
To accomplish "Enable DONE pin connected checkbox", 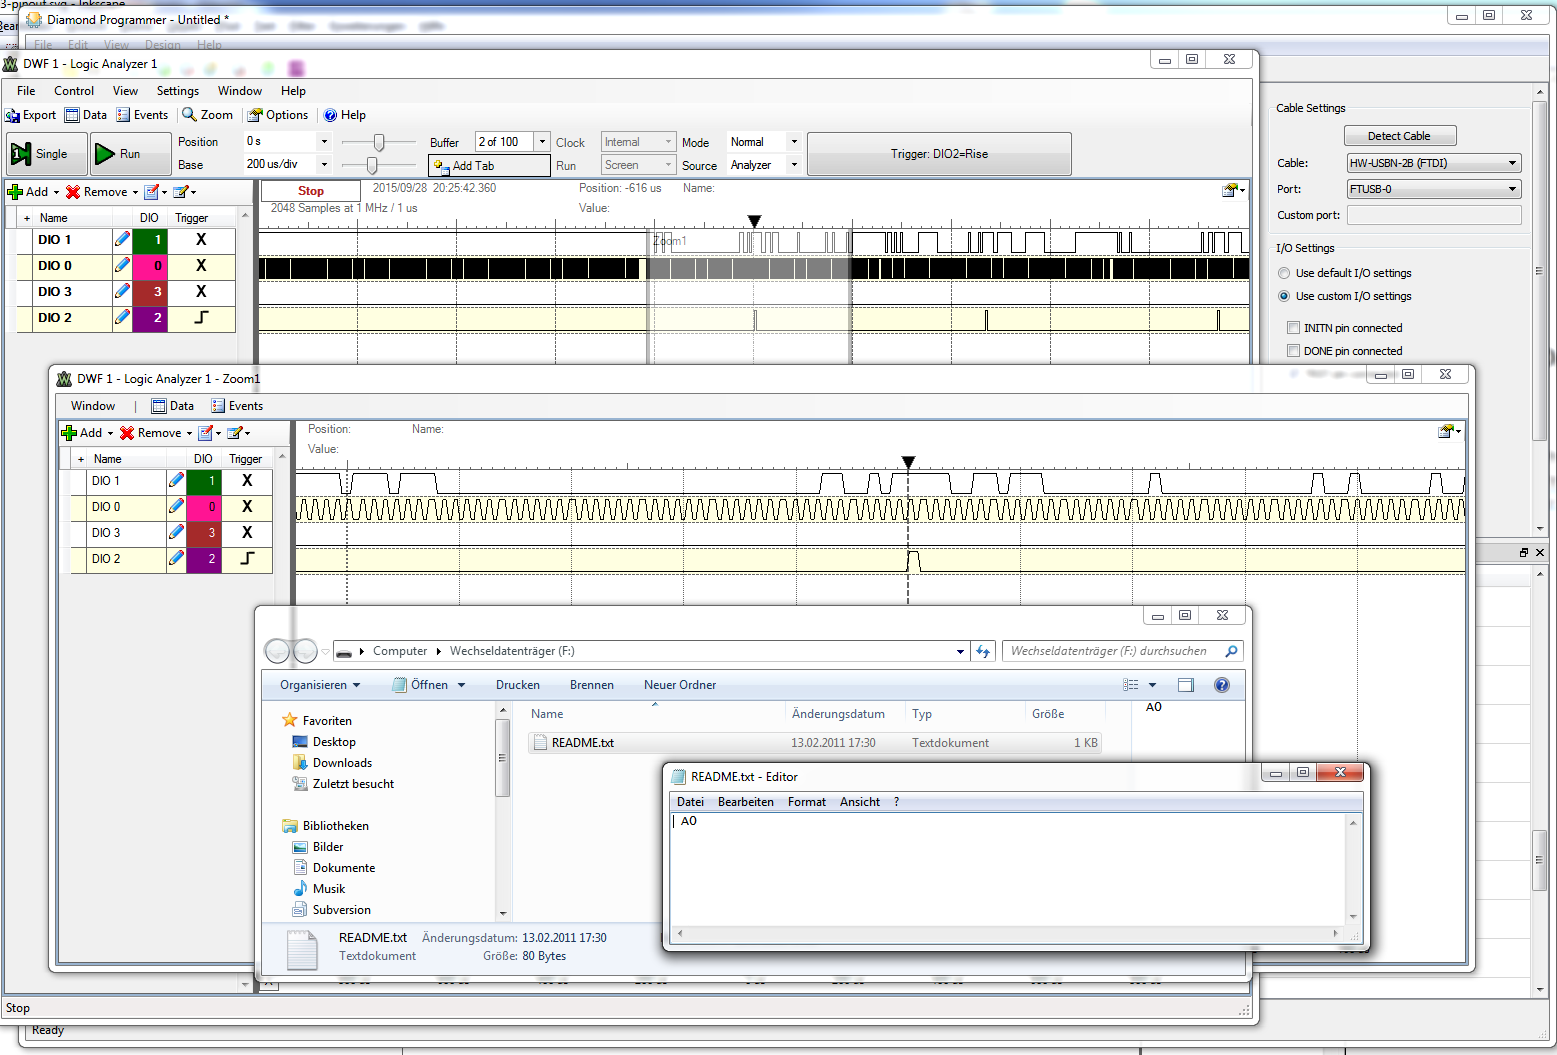I will point(1293,351).
